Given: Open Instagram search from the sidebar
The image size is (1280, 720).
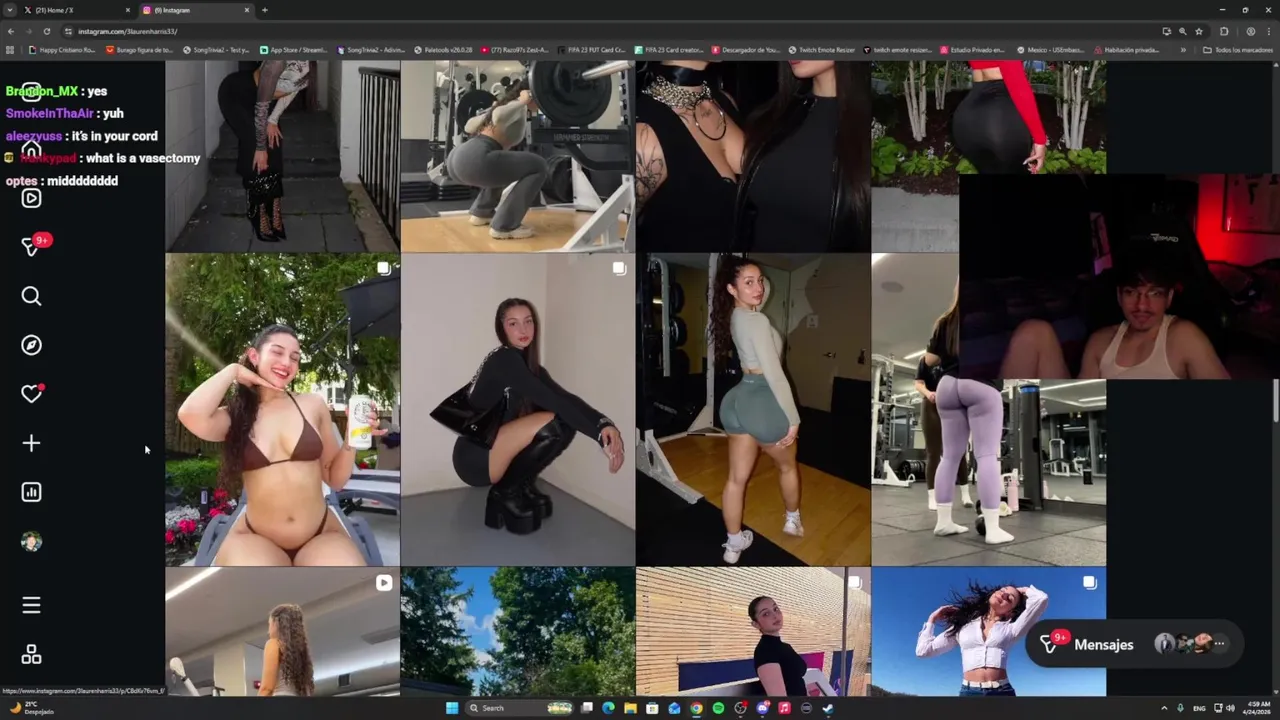Looking at the screenshot, I should coord(31,296).
